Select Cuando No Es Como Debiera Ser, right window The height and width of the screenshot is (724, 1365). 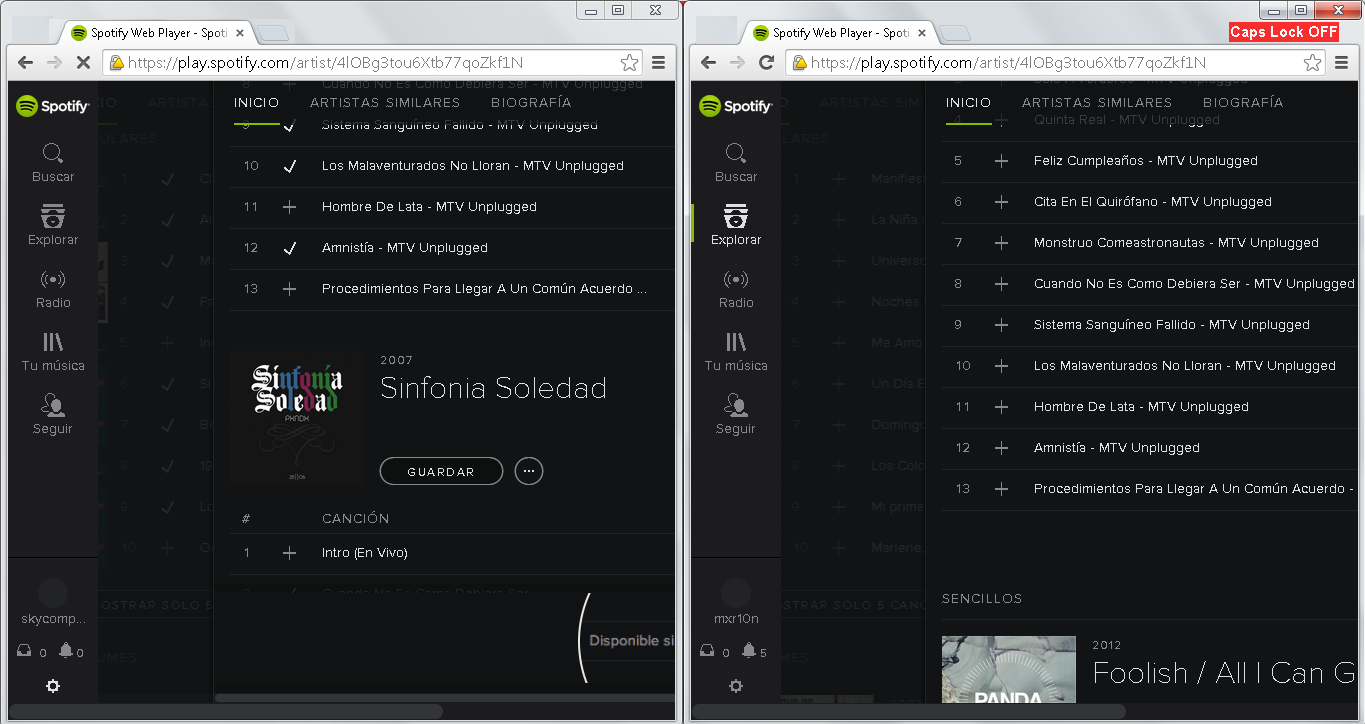(x=1194, y=284)
